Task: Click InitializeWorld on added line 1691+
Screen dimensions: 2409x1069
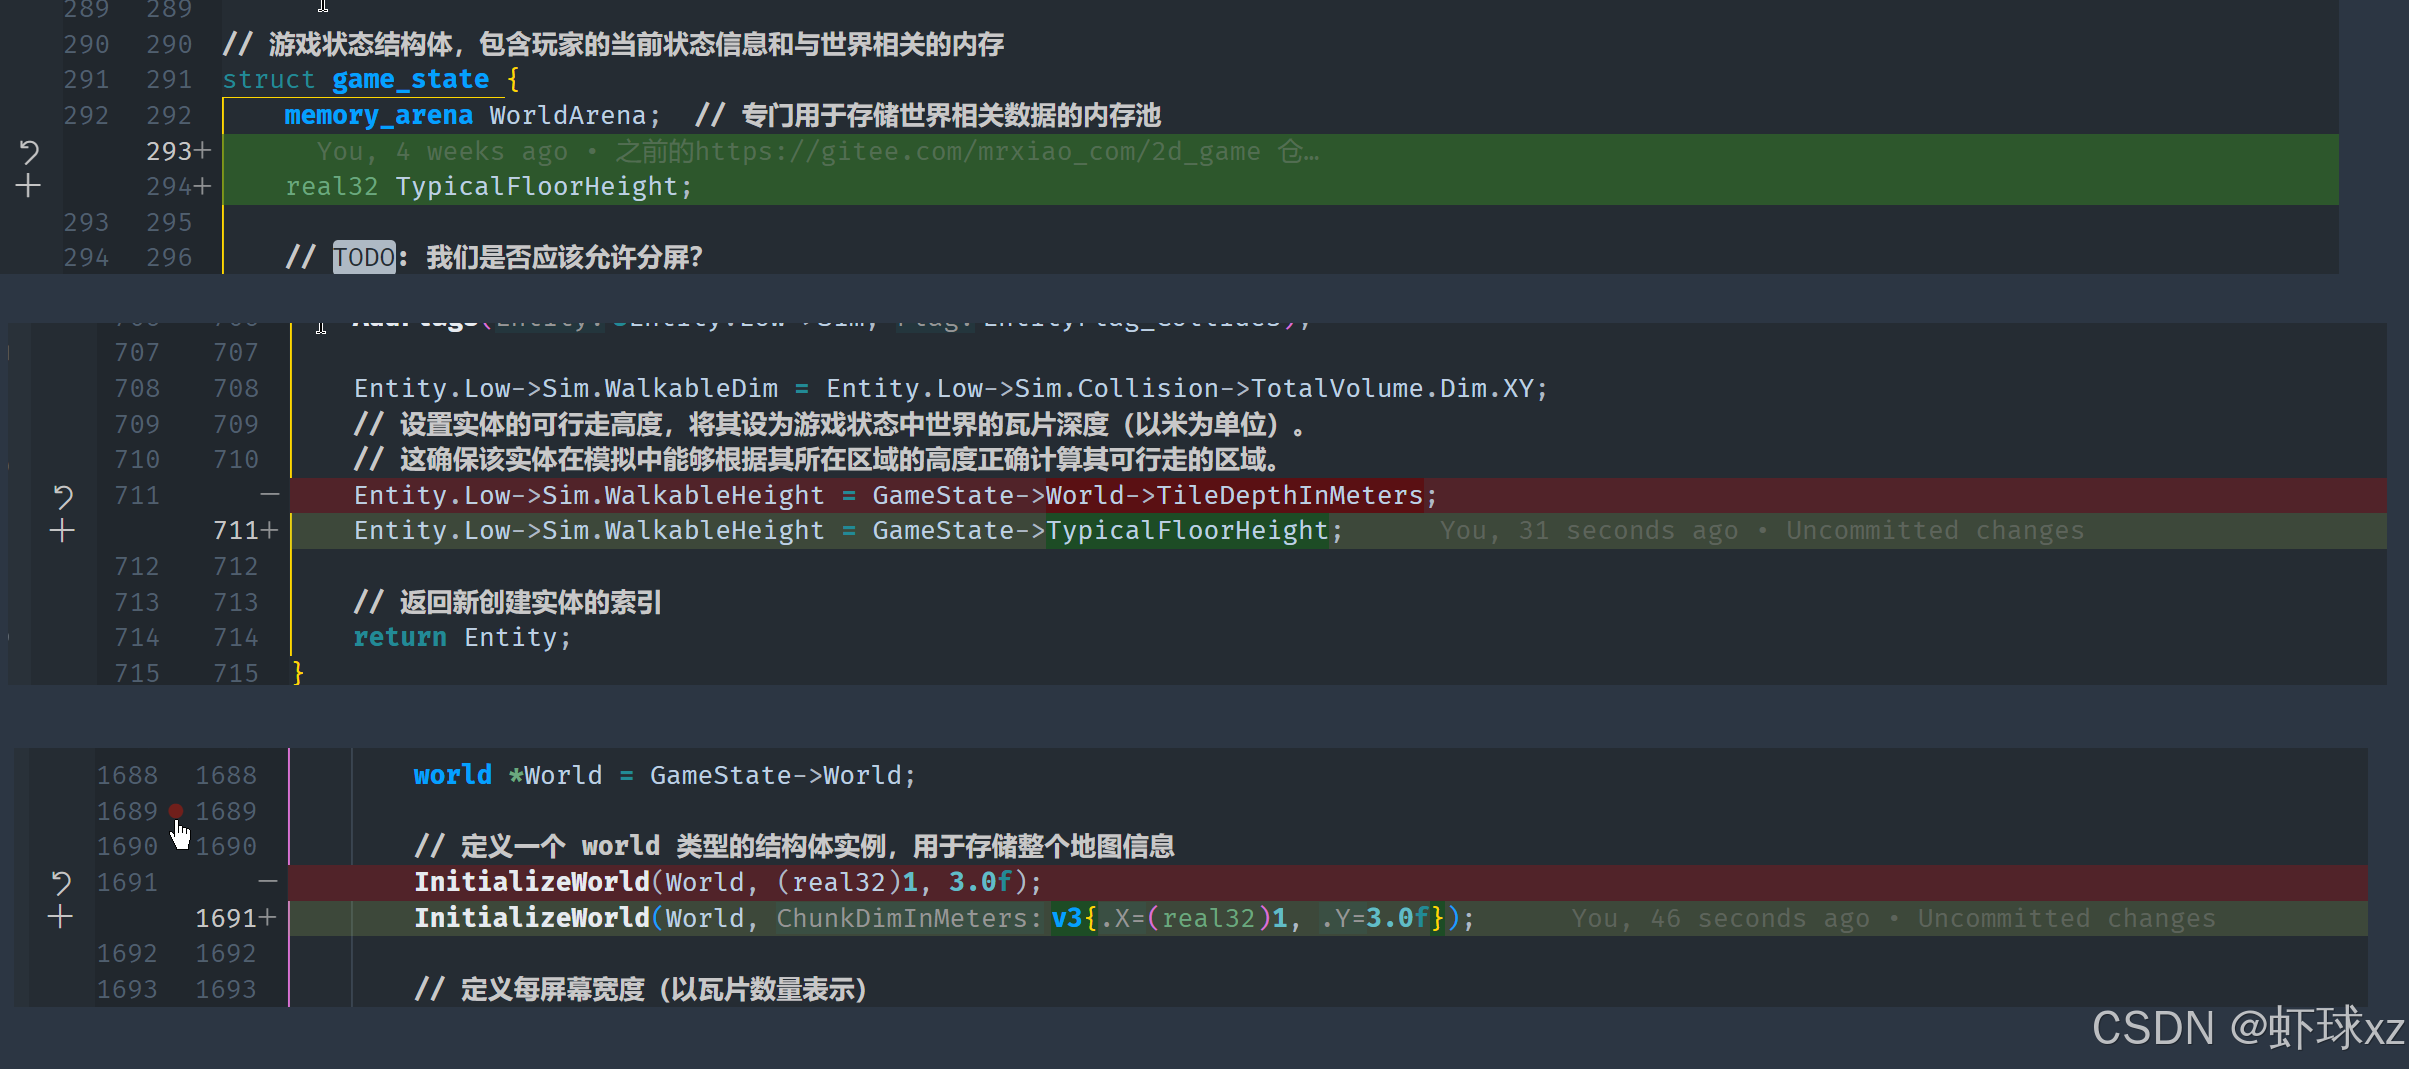Action: coord(532,917)
